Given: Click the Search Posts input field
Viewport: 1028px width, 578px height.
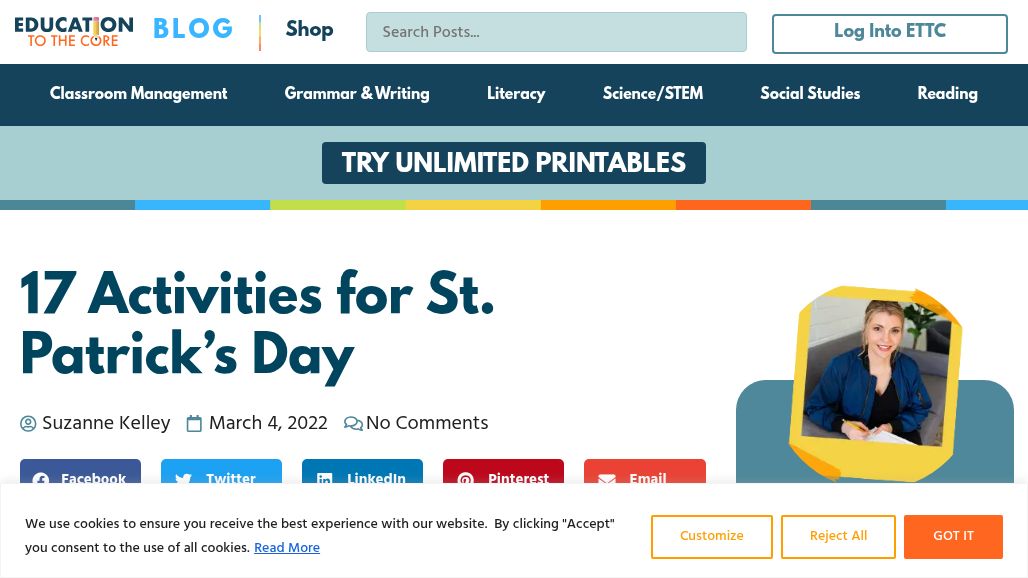Looking at the screenshot, I should pos(556,32).
